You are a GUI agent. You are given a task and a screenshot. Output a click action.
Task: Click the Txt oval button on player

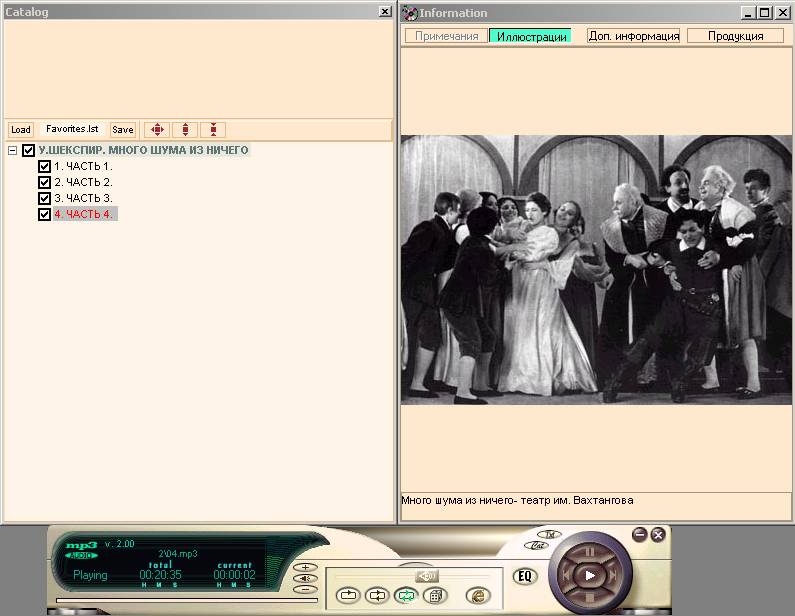[x=550, y=534]
